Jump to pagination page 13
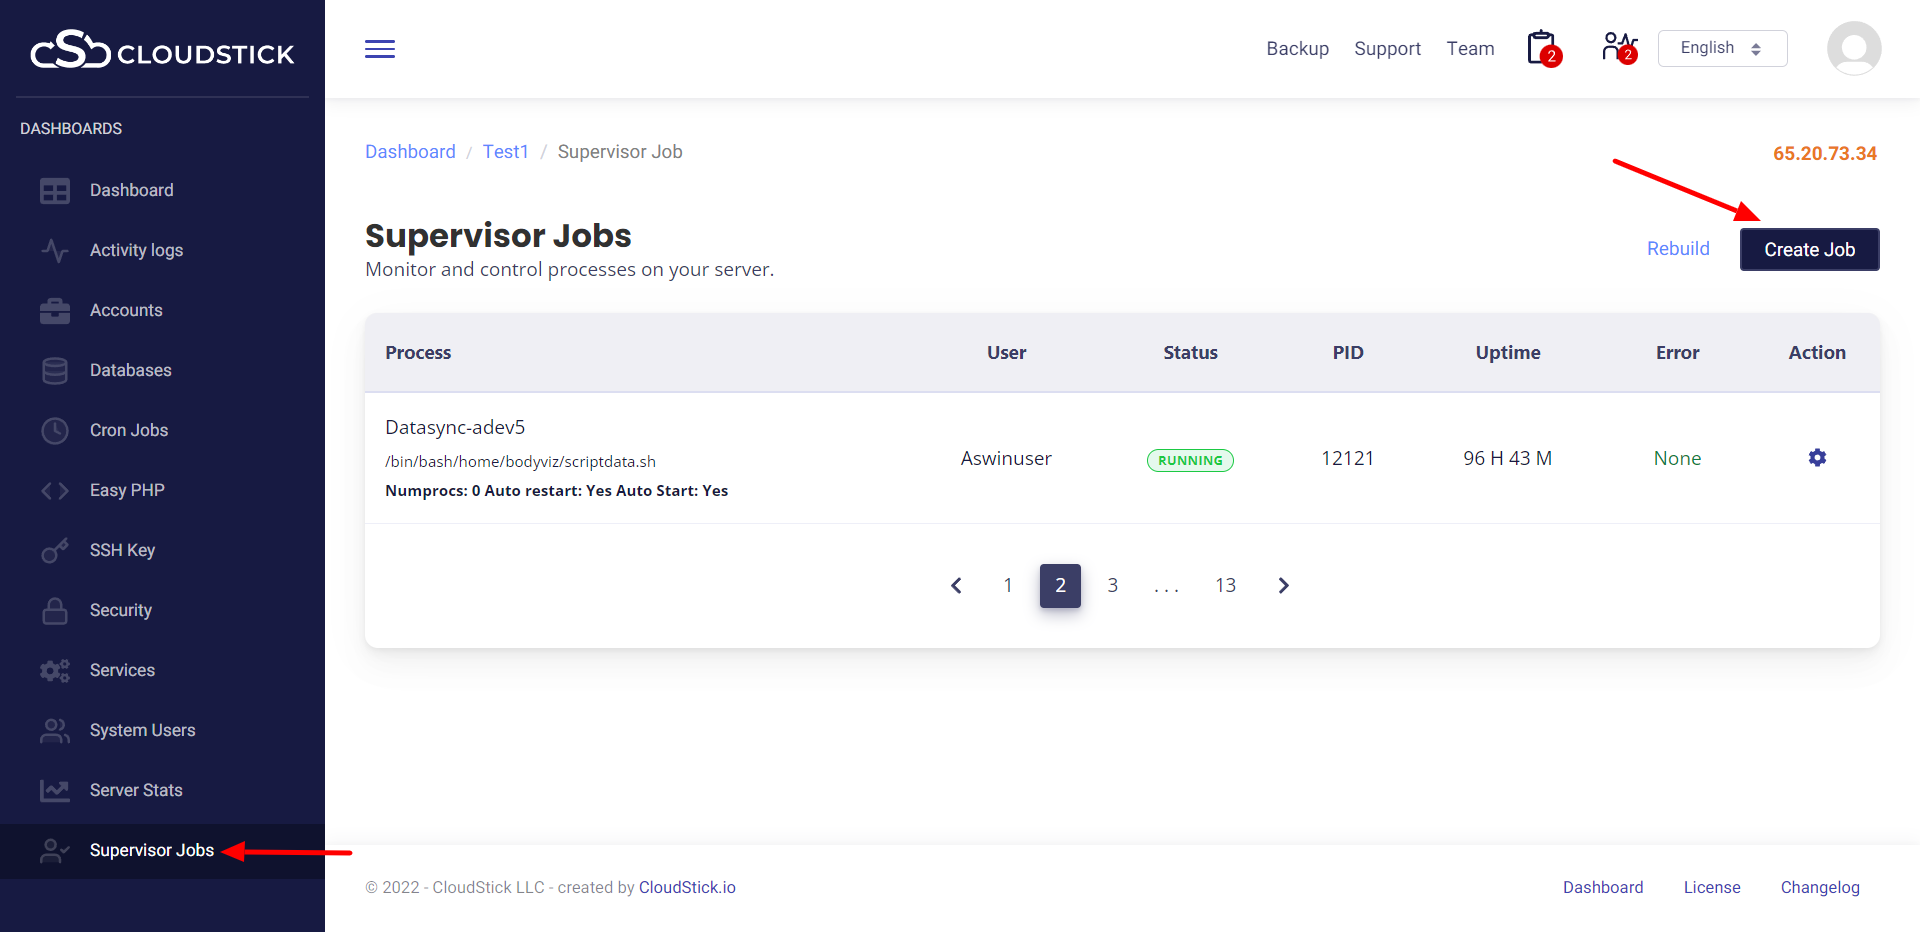The height and width of the screenshot is (932, 1920). [x=1225, y=586]
